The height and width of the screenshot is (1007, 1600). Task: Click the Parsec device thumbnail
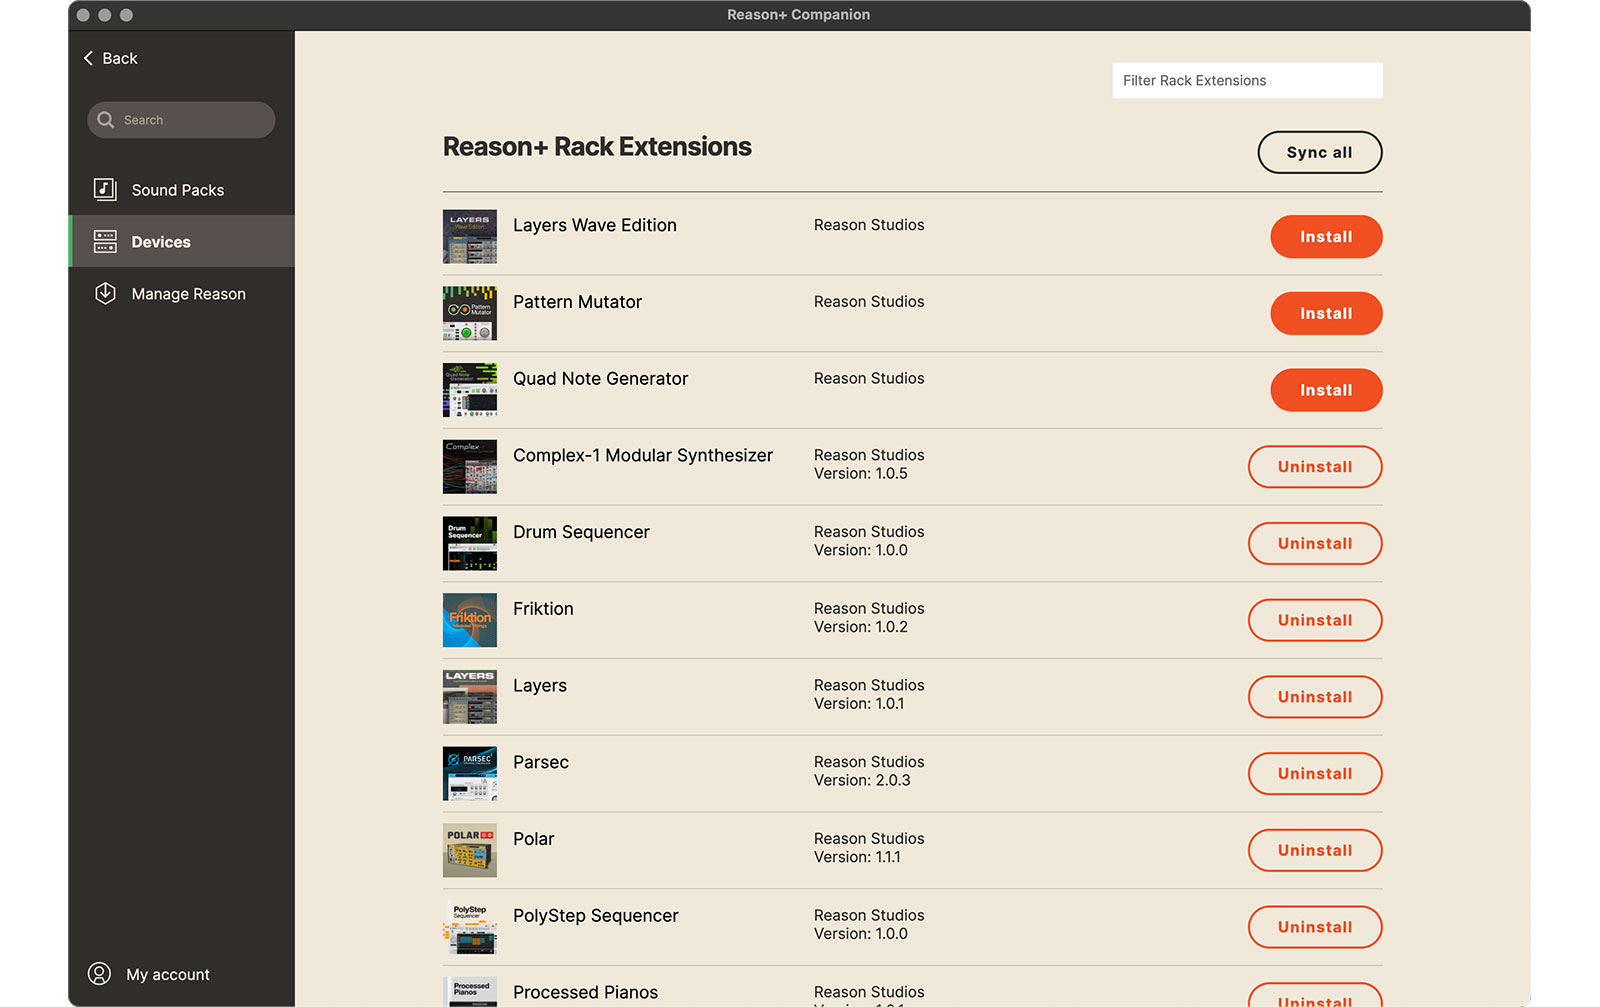click(470, 773)
